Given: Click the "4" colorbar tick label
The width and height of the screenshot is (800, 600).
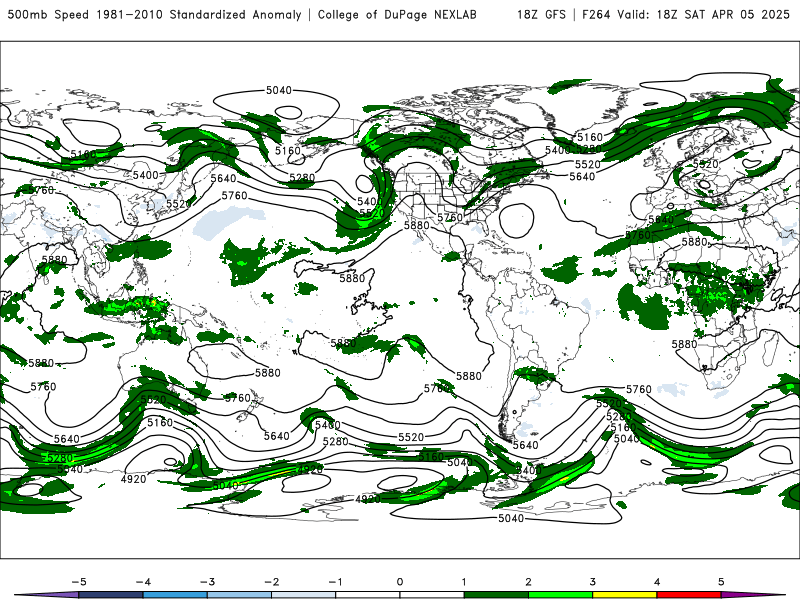Looking at the screenshot, I should tap(657, 582).
